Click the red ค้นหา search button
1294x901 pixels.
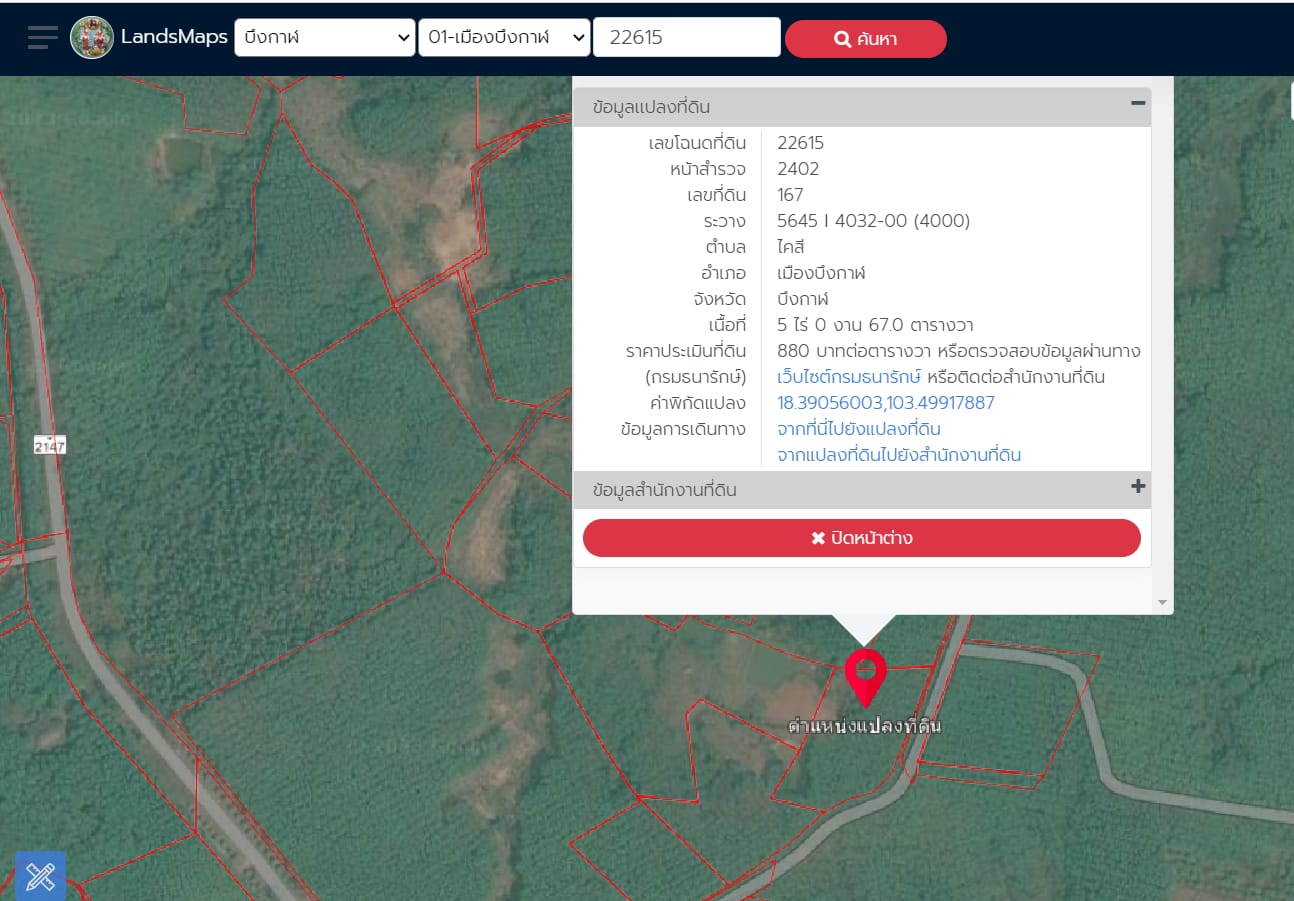[866, 39]
